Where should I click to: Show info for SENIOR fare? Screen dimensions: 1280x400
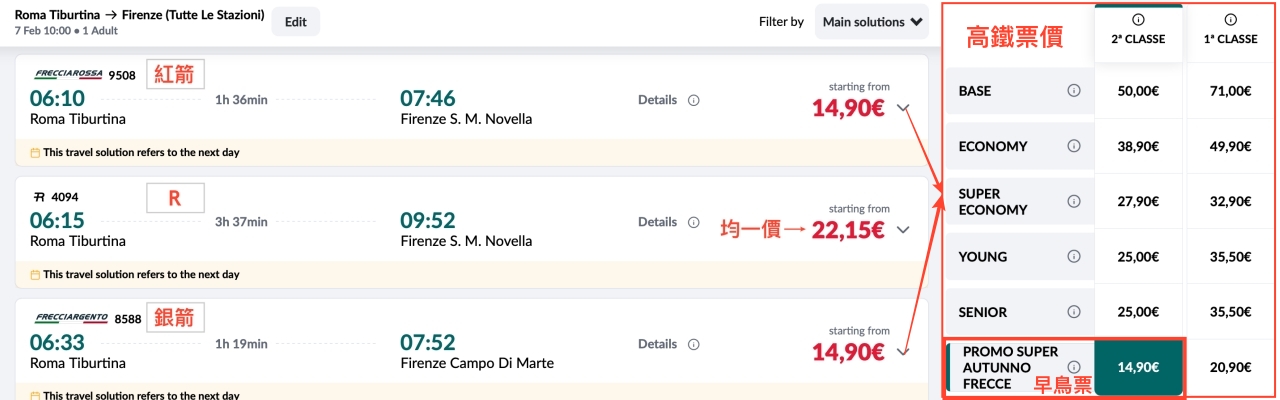tap(1074, 312)
